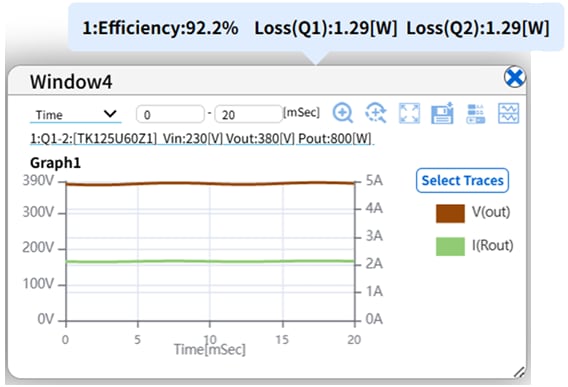Click the I(Rout) legend label
This screenshot has height=387, width=568.
(493, 245)
